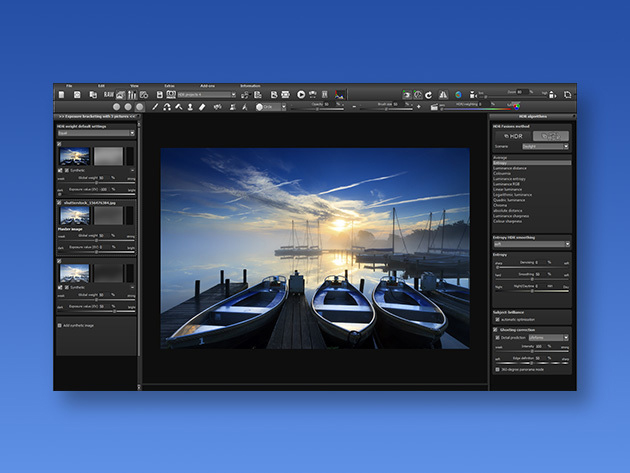Open the Extras menu
The image size is (630, 473).
pos(170,86)
